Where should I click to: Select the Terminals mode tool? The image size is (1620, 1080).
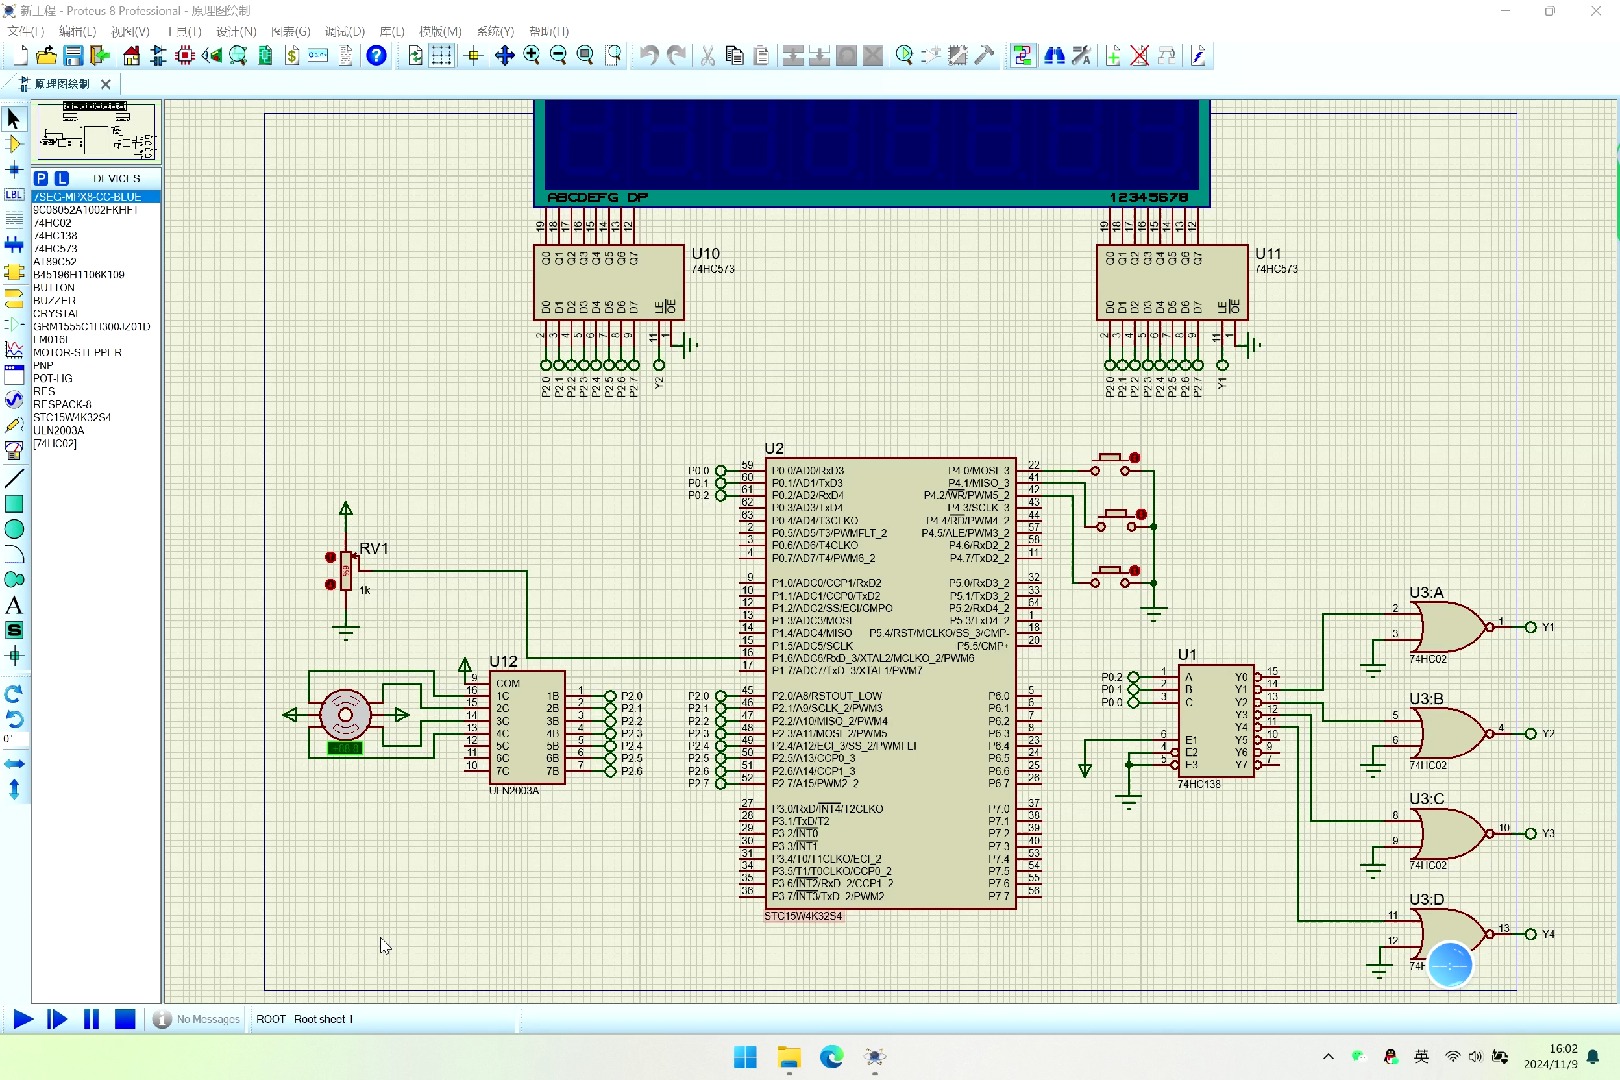coord(14,298)
